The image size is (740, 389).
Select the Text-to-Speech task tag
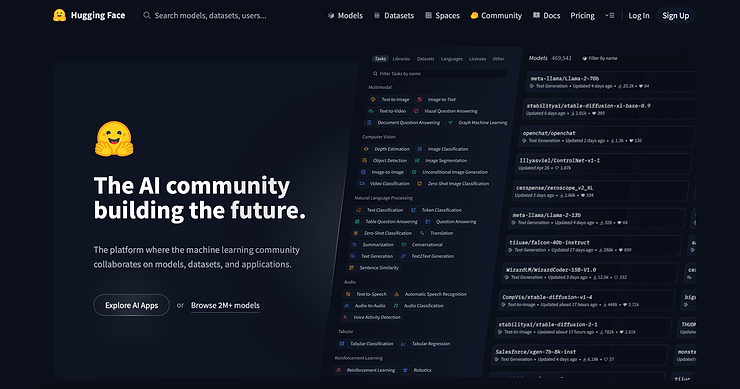(x=366, y=294)
